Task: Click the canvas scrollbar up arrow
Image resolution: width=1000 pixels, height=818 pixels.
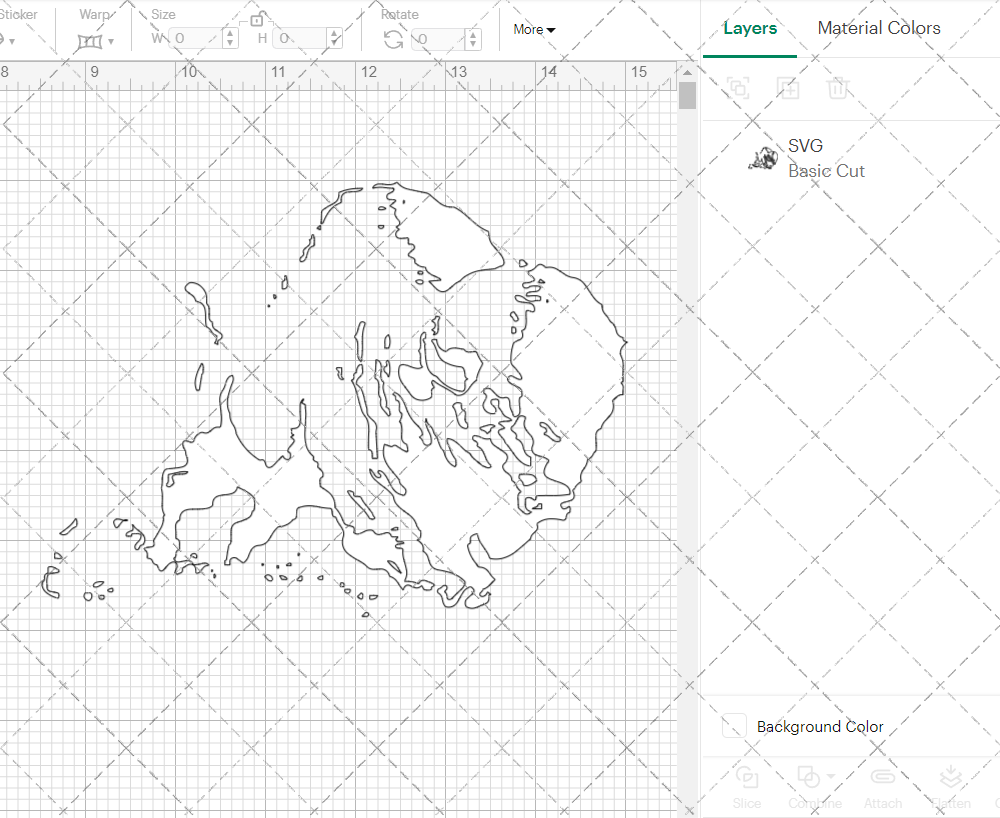Action: (687, 73)
